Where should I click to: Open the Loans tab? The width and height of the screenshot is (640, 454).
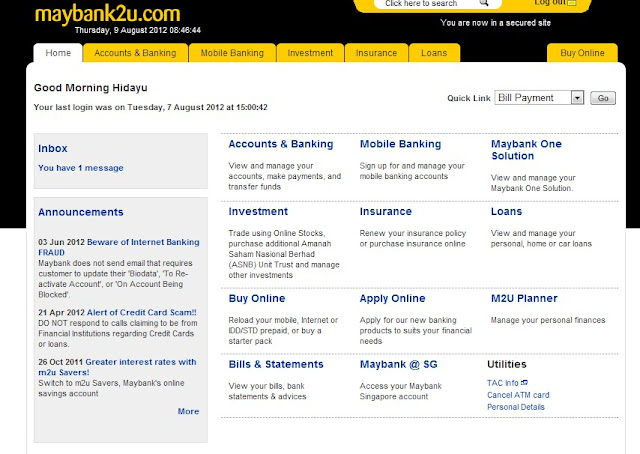[434, 53]
